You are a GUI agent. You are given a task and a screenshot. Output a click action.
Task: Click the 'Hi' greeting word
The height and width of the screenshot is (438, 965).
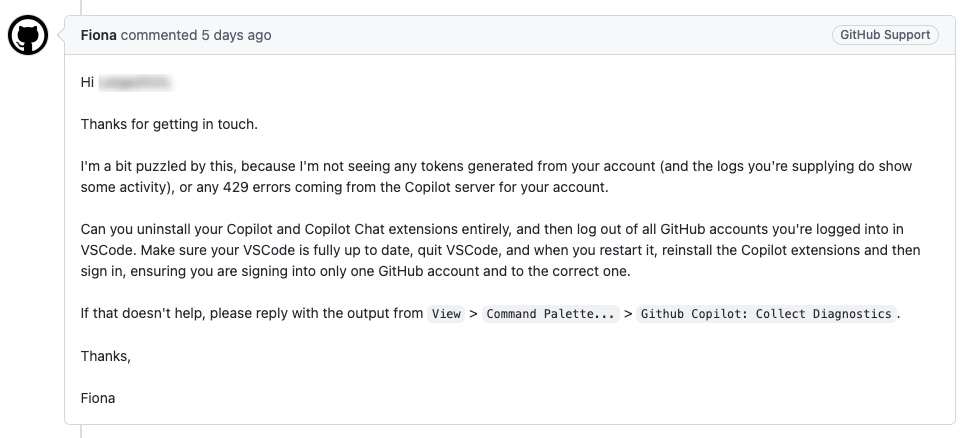(x=87, y=82)
